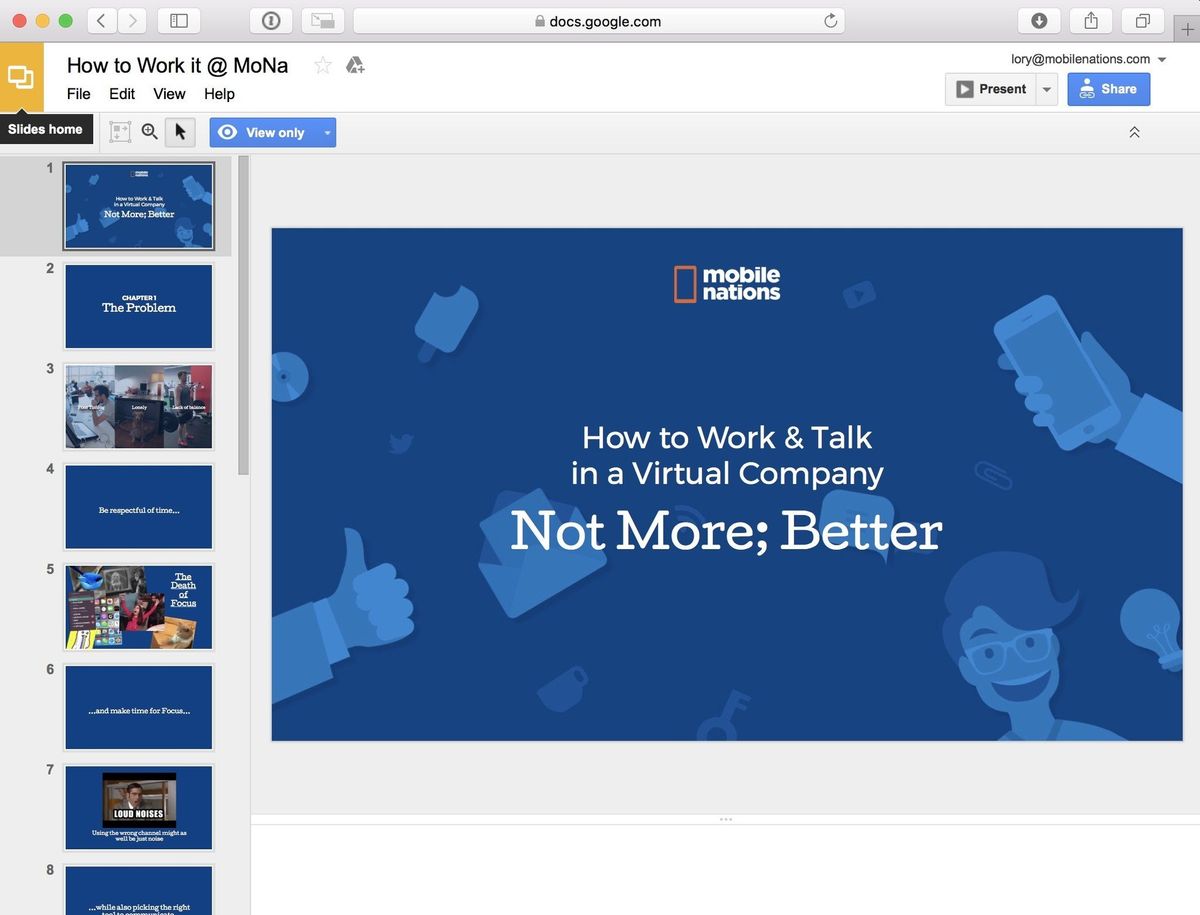Open the Edit menu
The width and height of the screenshot is (1200, 915).
[122, 94]
